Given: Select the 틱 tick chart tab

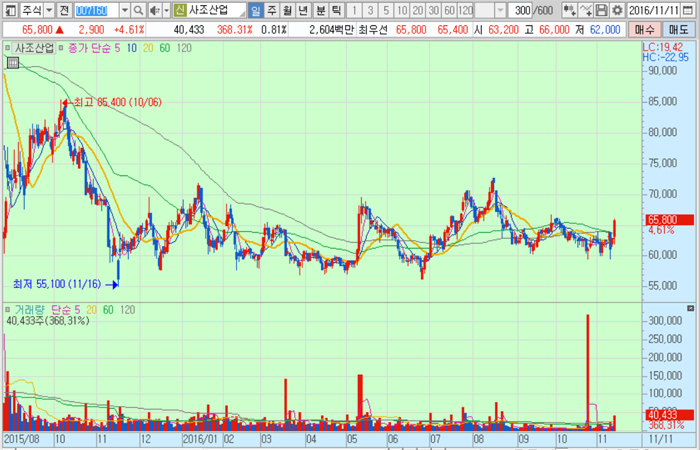Looking at the screenshot, I should coord(336,10).
